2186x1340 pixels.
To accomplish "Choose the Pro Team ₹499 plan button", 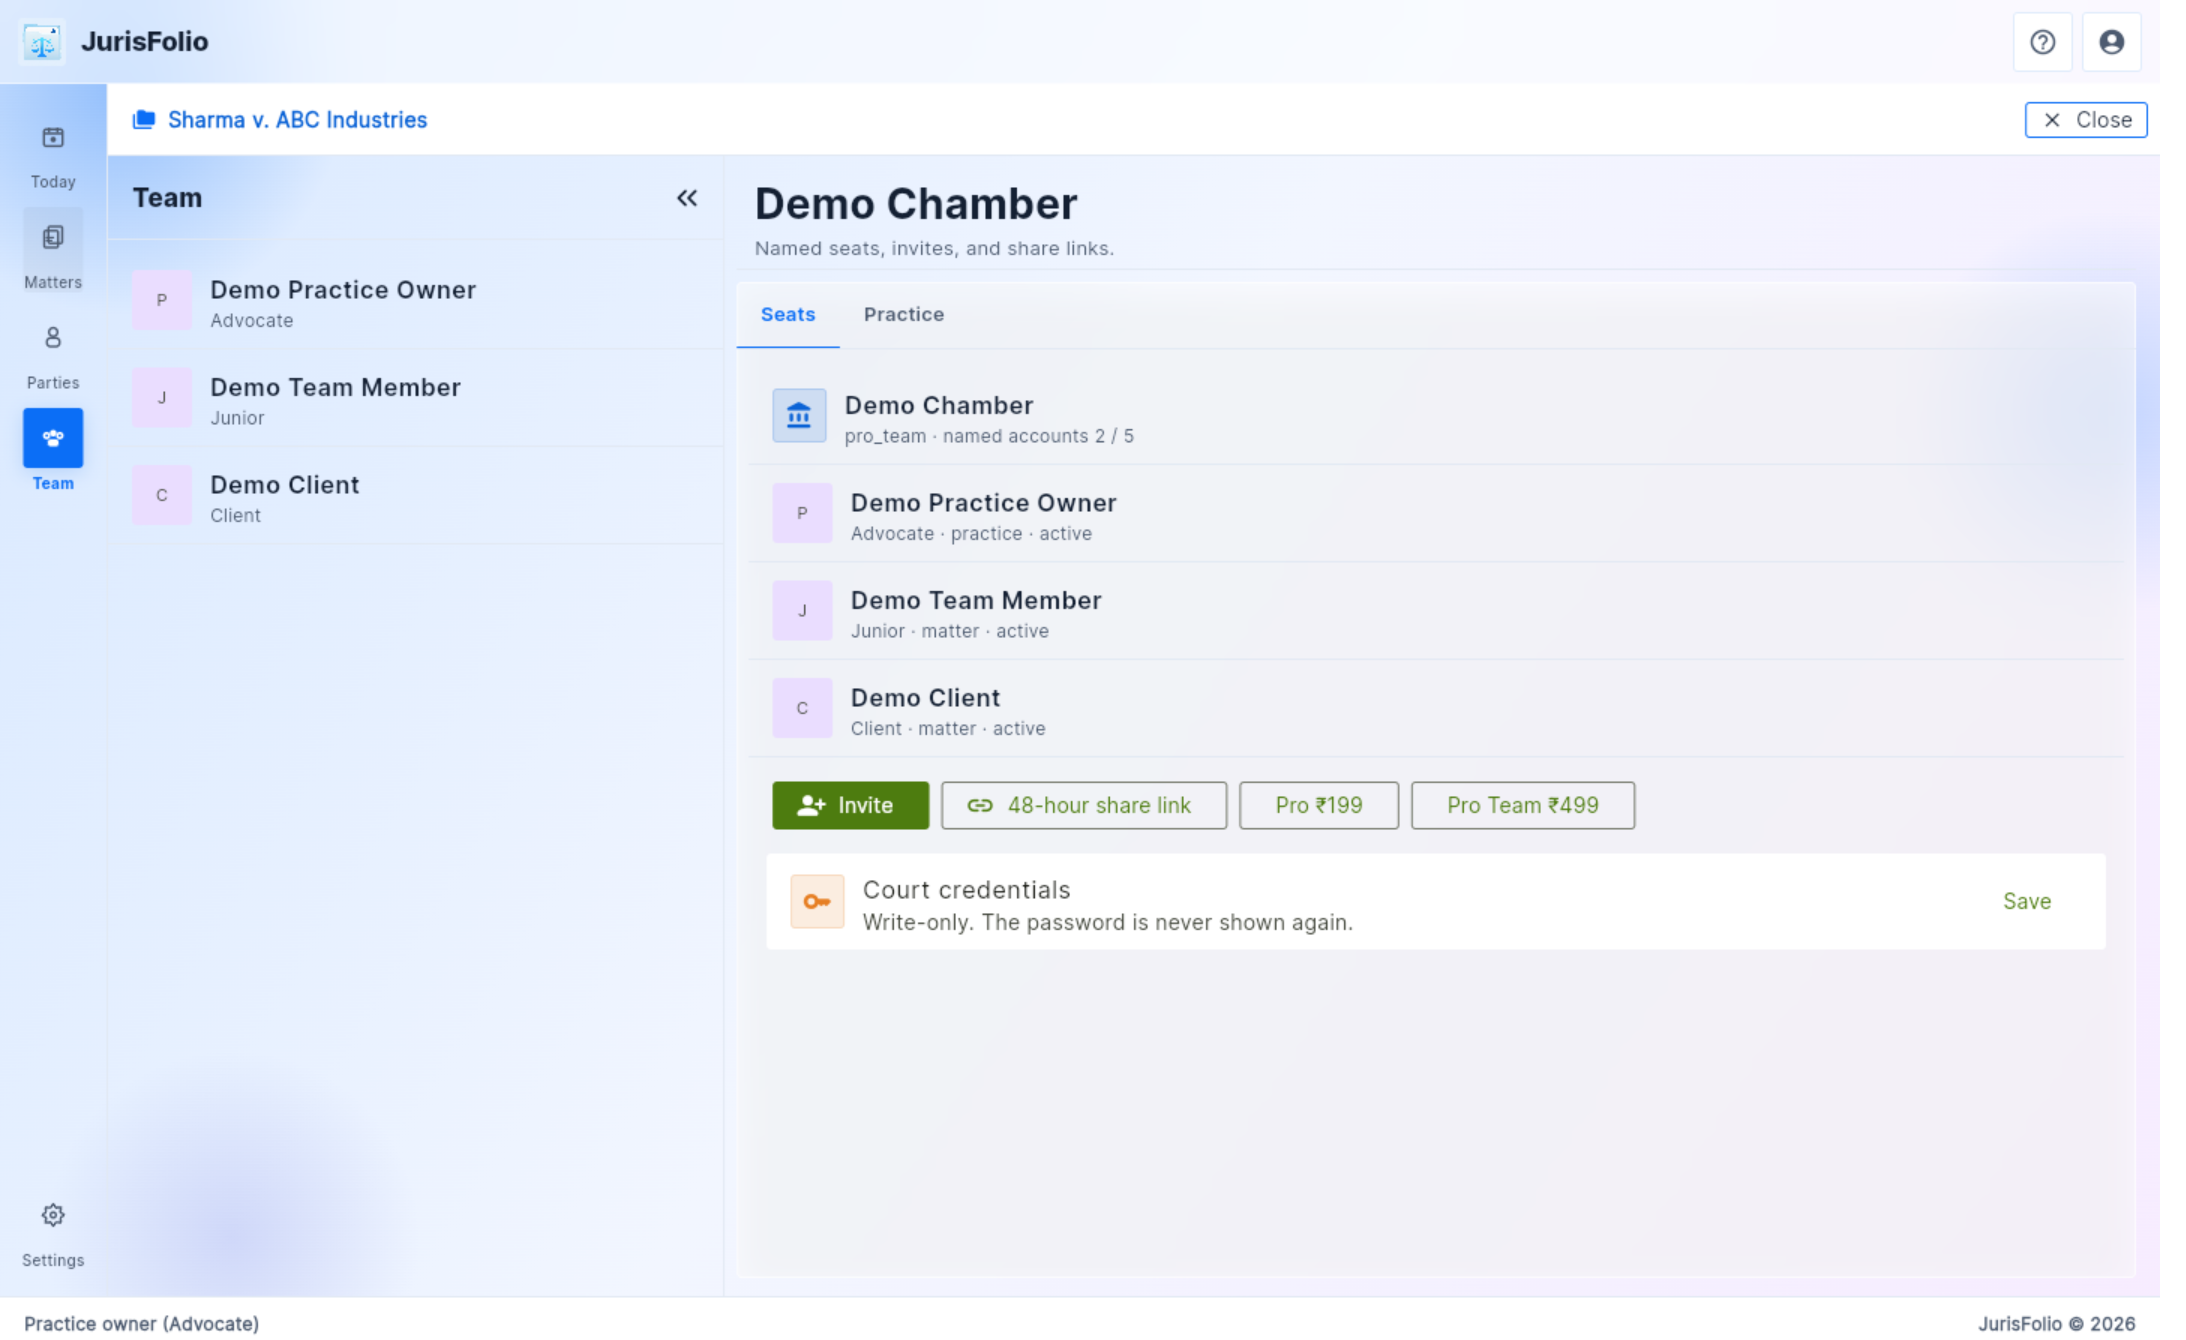I will pyautogui.click(x=1522, y=805).
